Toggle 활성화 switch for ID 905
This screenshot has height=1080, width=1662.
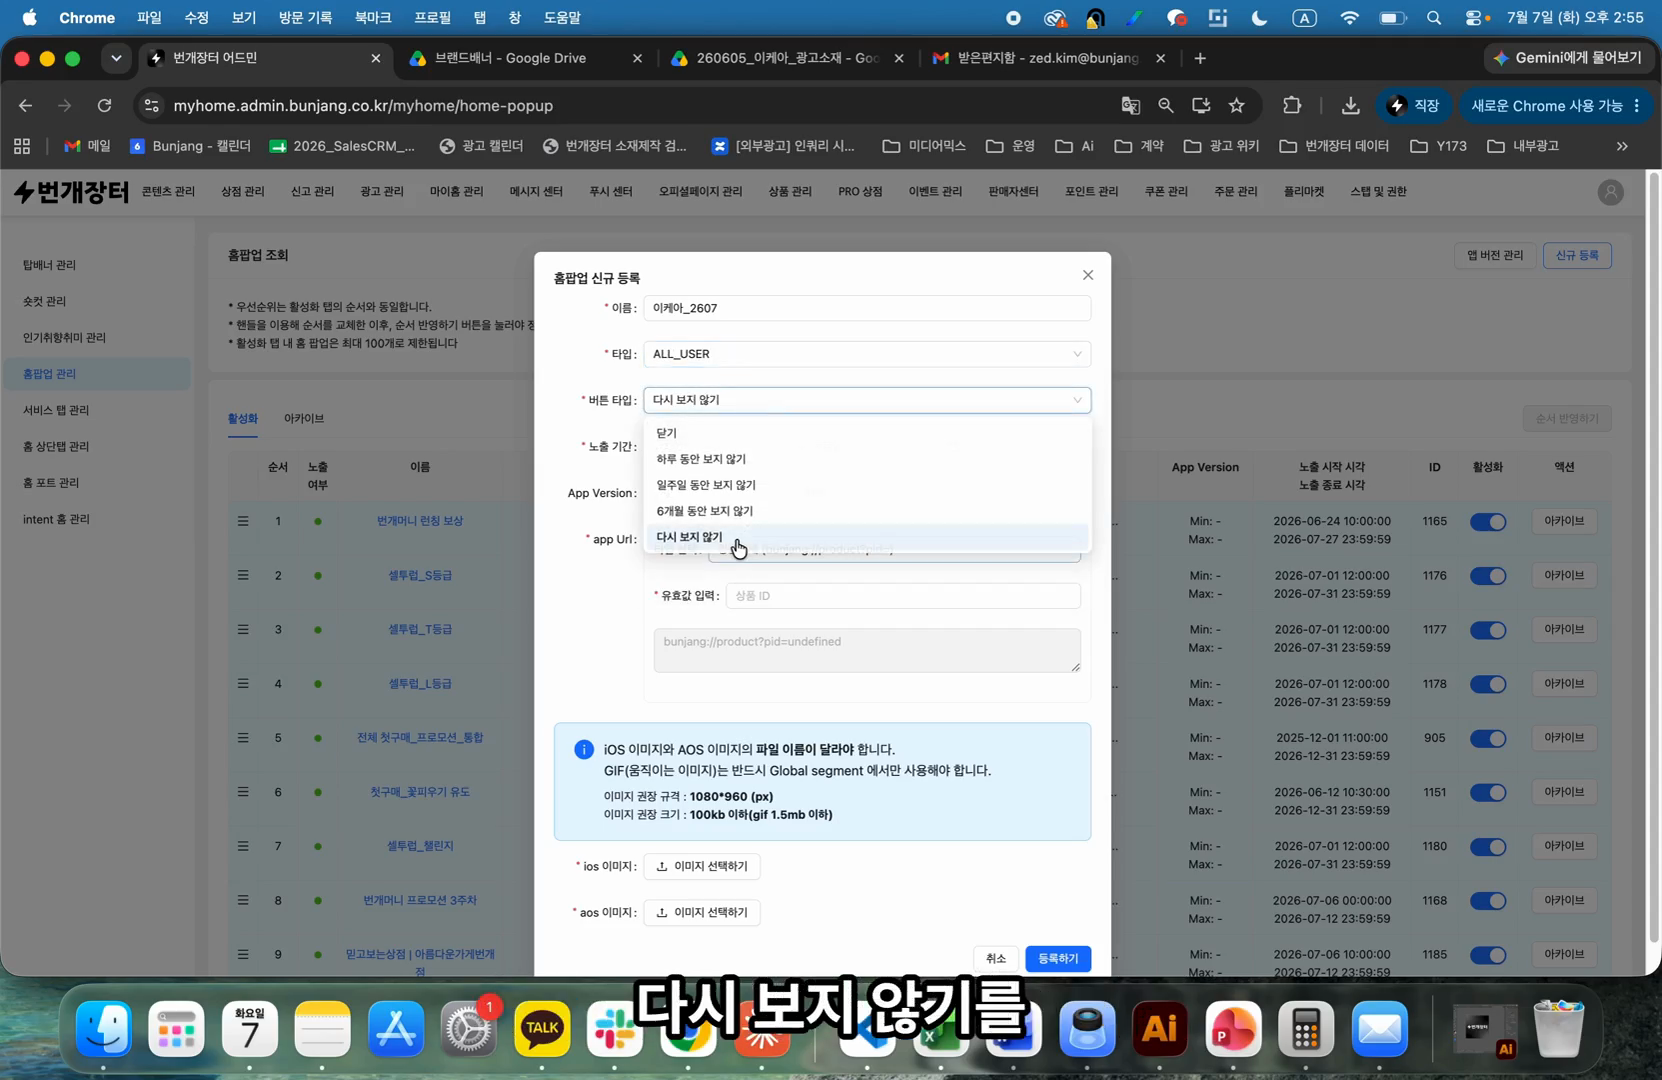(x=1488, y=738)
